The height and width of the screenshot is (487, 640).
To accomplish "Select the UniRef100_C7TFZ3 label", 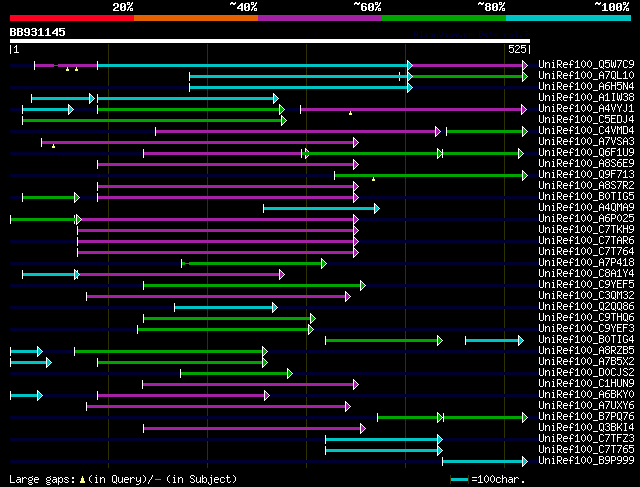I will (586, 439).
